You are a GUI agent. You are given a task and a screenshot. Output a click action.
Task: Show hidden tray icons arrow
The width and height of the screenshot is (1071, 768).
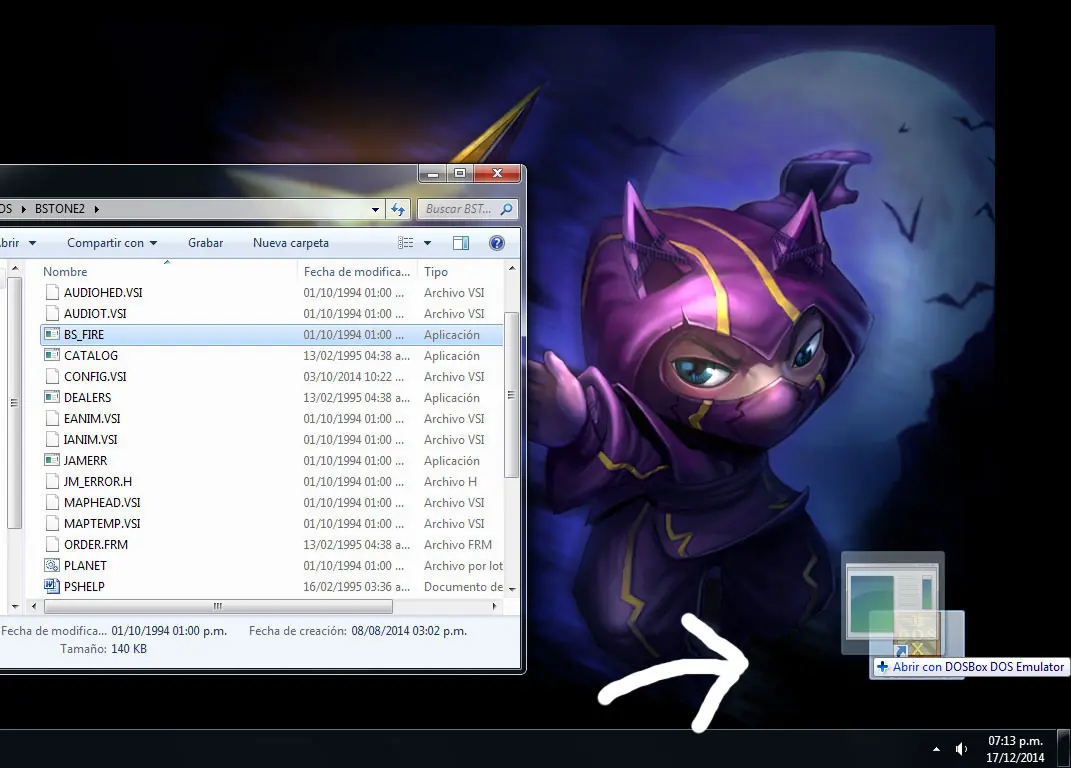click(936, 749)
